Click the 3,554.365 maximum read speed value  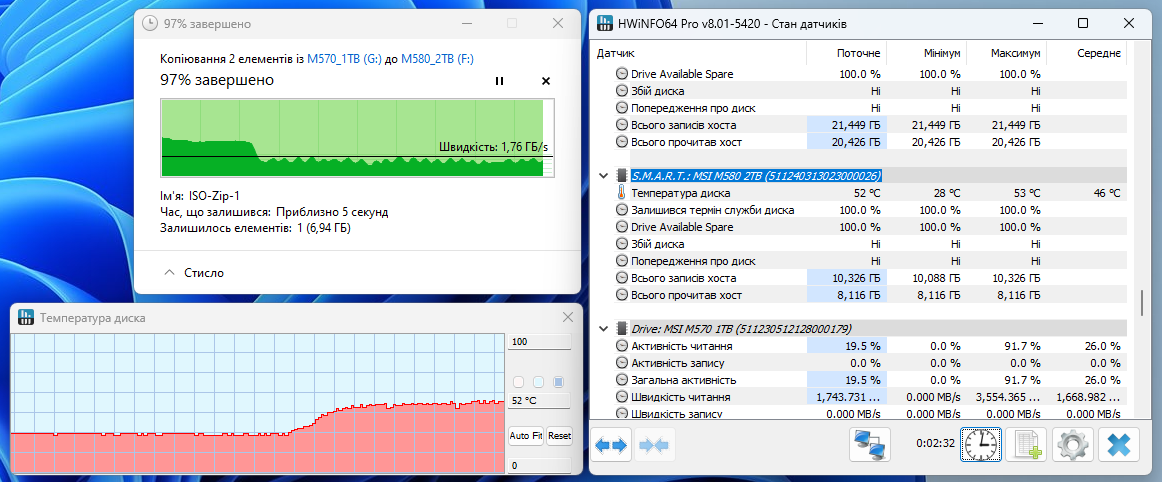1009,397
